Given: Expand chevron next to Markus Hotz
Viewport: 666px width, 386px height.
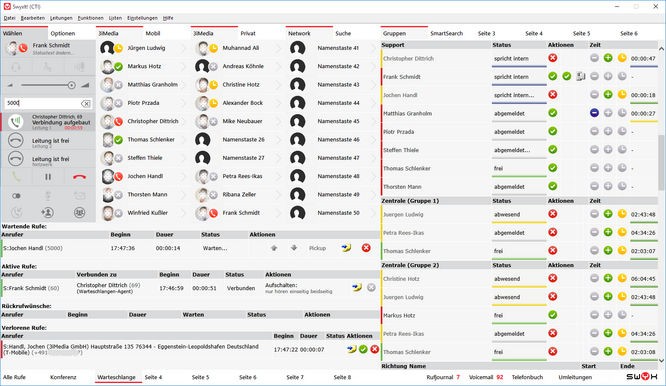Looking at the screenshot, I should click(183, 67).
